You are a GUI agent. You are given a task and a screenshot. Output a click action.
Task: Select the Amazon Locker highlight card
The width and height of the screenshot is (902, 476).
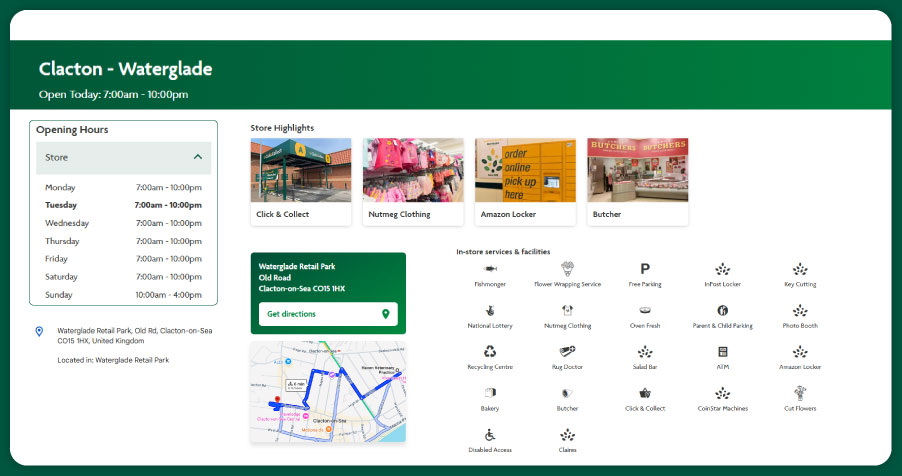coord(525,181)
